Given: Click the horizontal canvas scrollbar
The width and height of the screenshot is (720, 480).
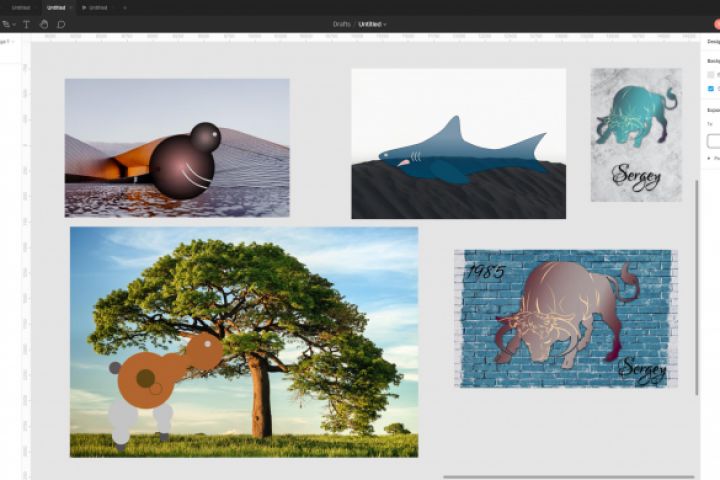Looking at the screenshot, I should 568,477.
